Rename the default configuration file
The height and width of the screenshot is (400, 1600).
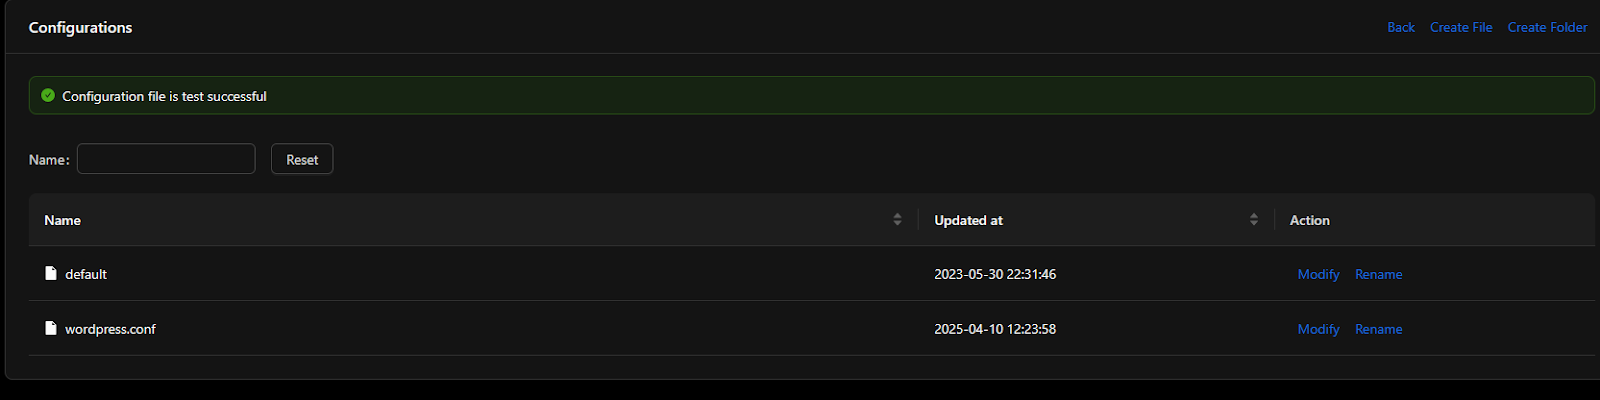[x=1378, y=274]
